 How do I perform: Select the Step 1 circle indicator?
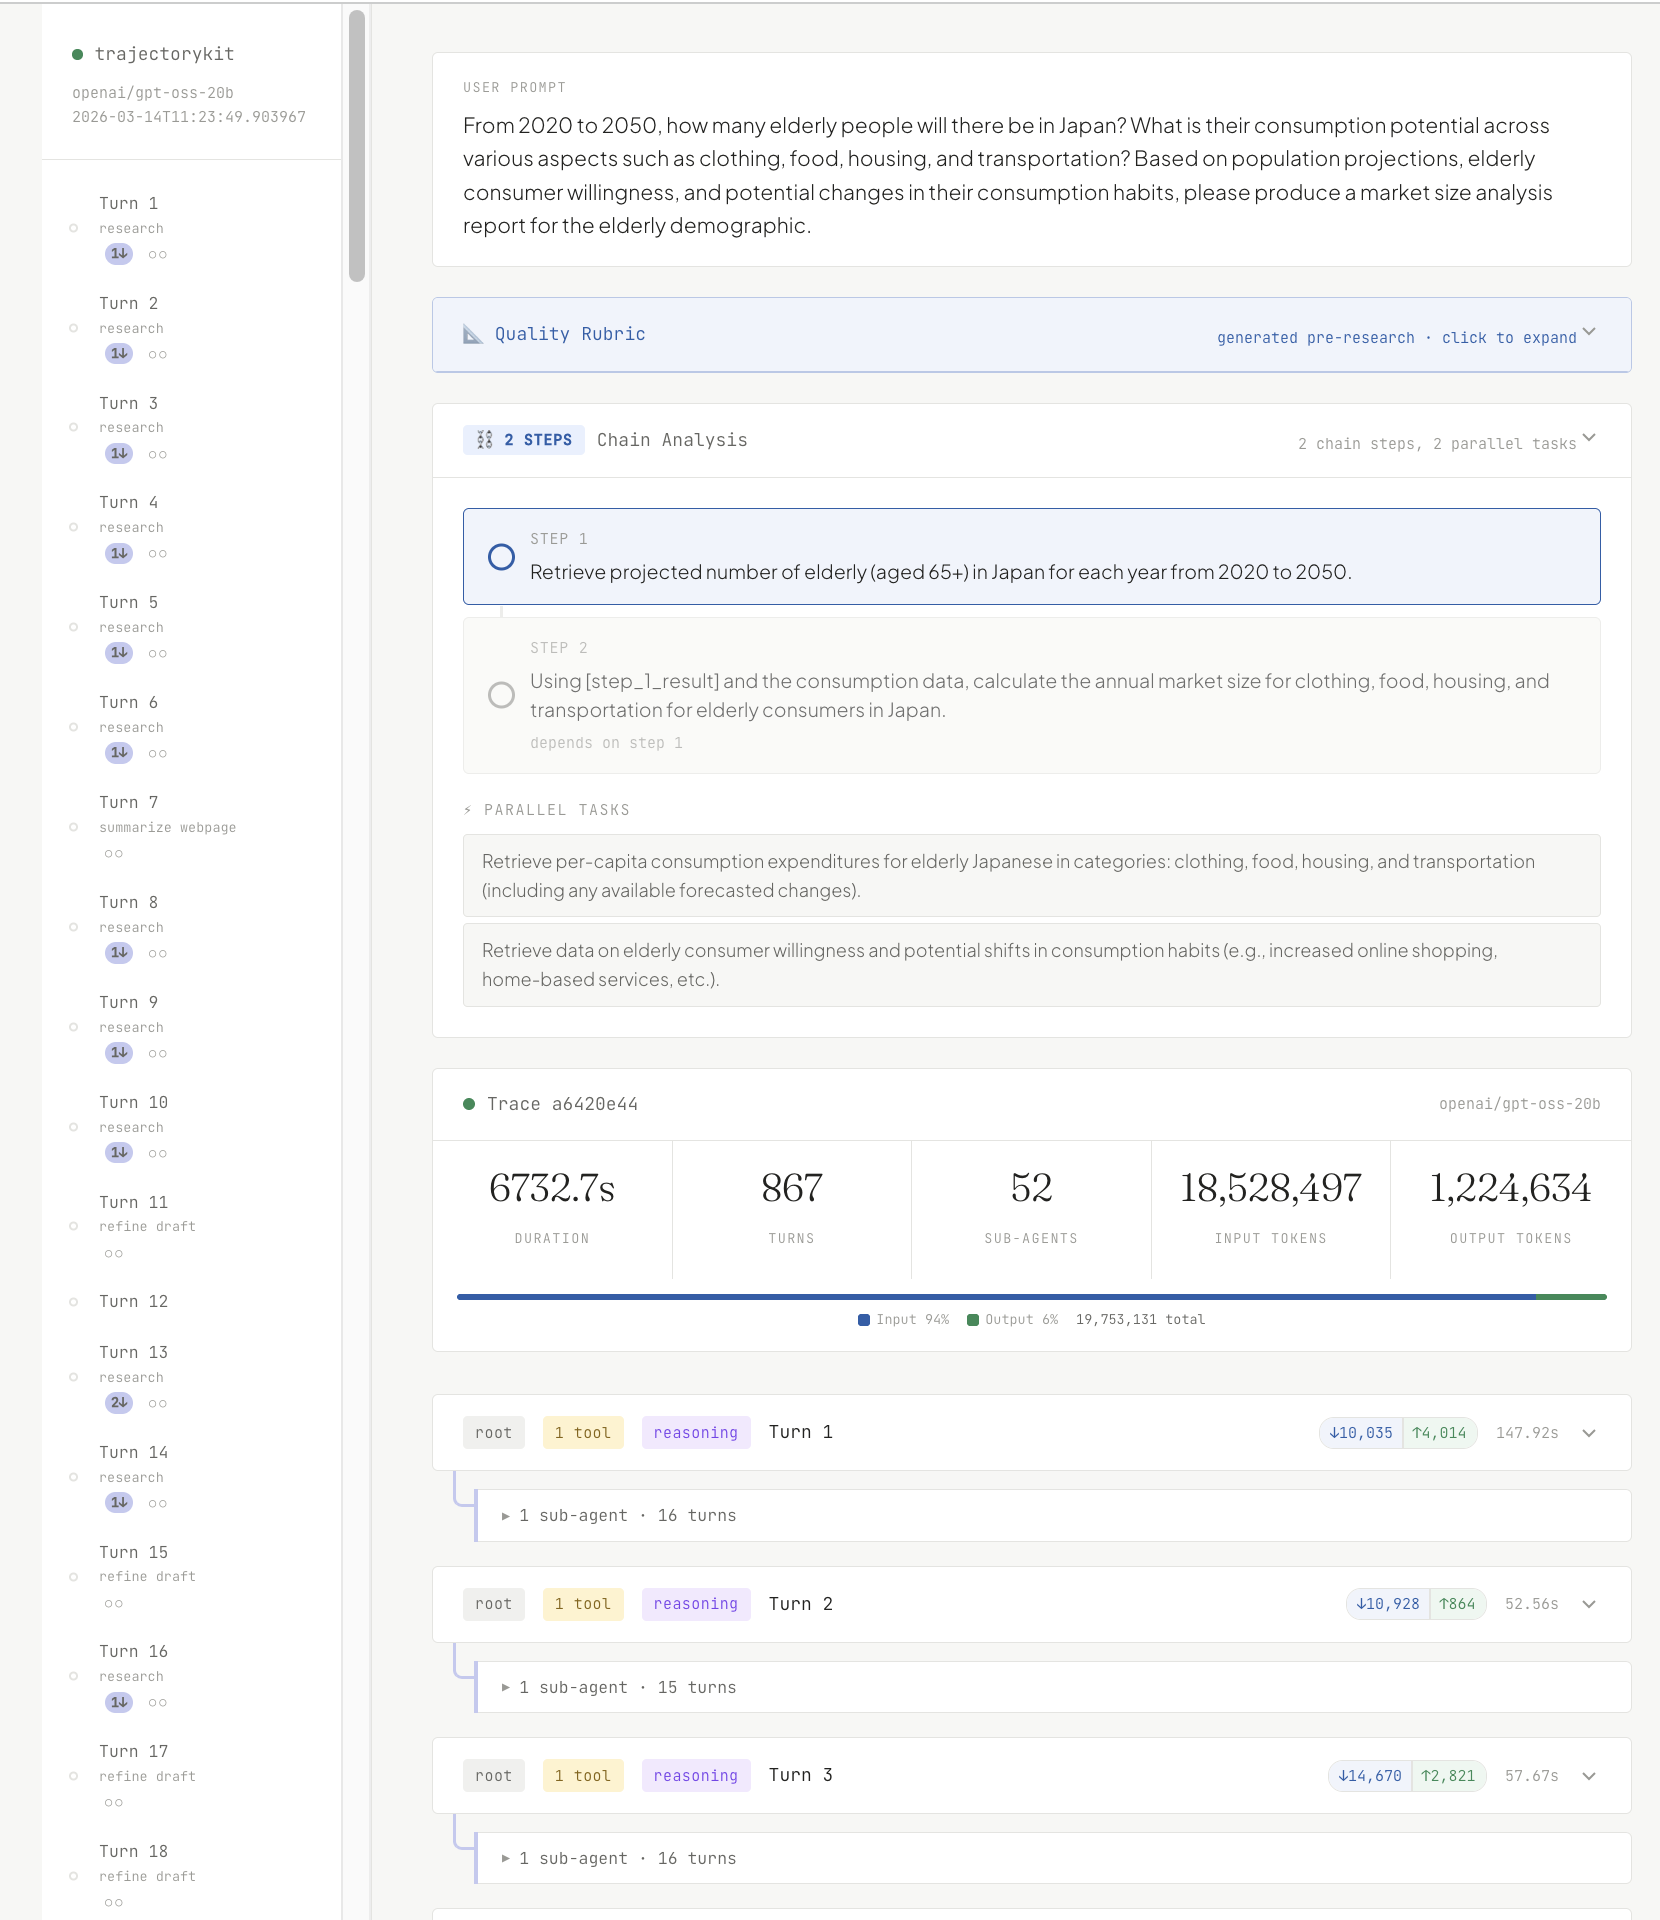pyautogui.click(x=501, y=557)
